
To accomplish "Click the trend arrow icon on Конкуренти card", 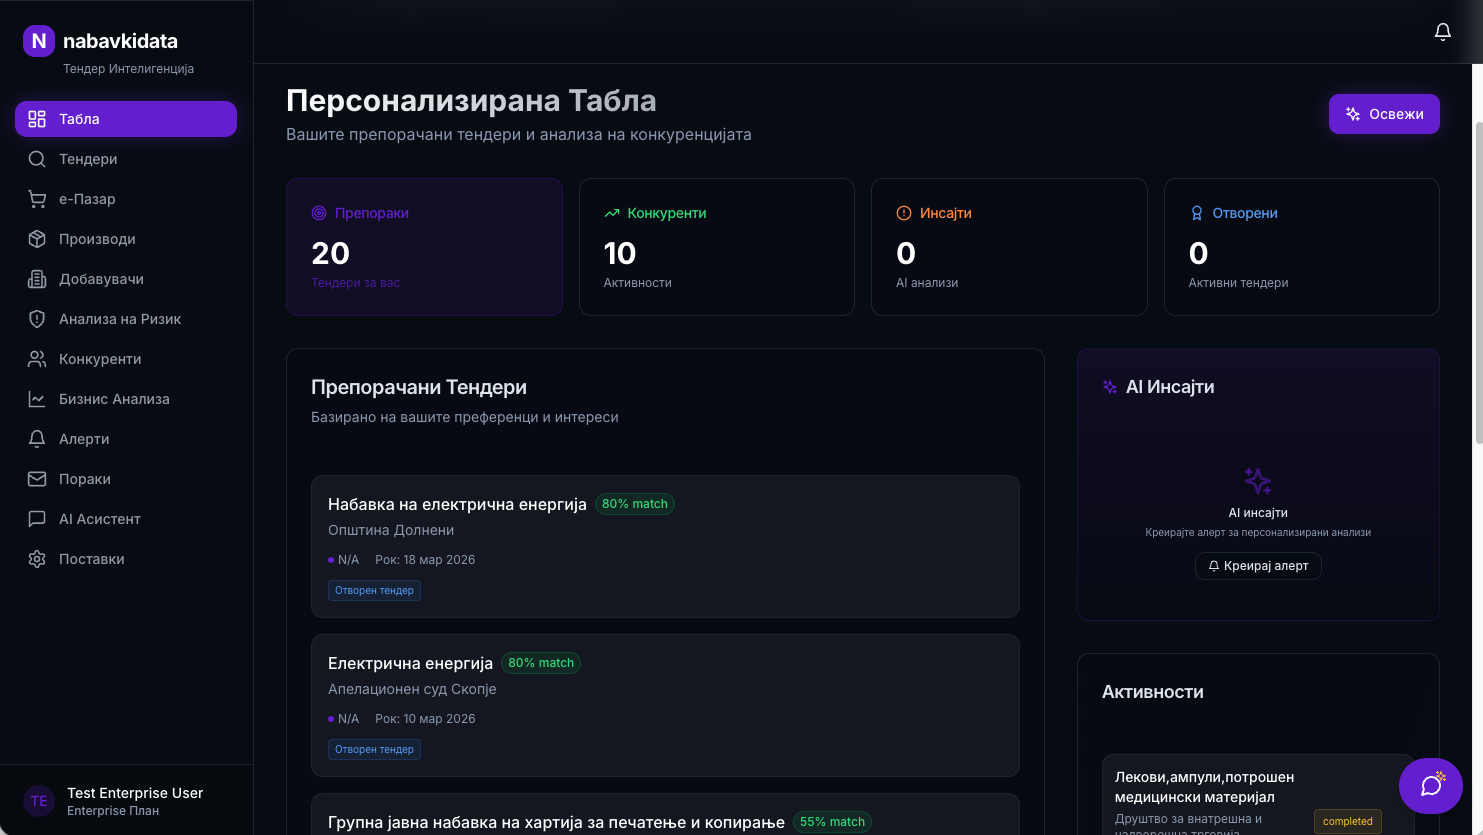I will (x=612, y=213).
